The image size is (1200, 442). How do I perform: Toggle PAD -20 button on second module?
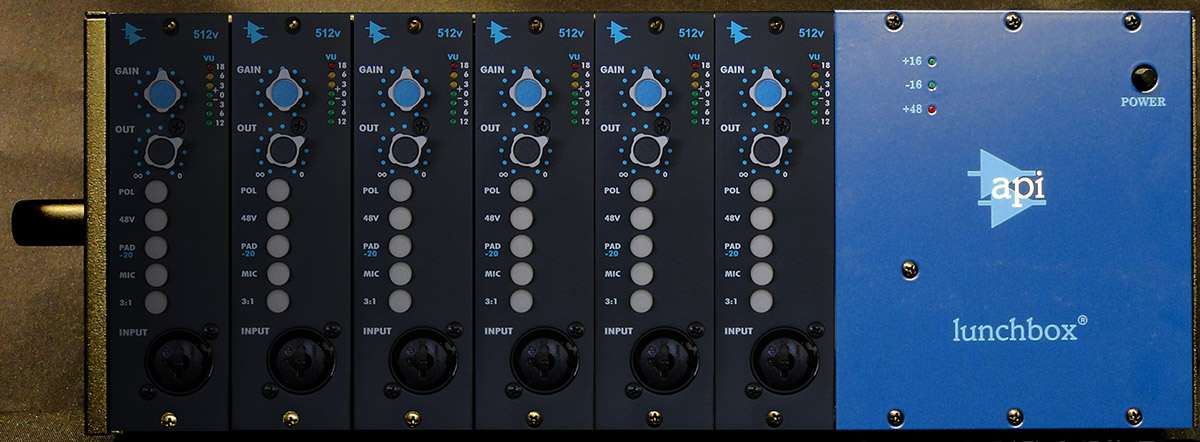[278, 246]
